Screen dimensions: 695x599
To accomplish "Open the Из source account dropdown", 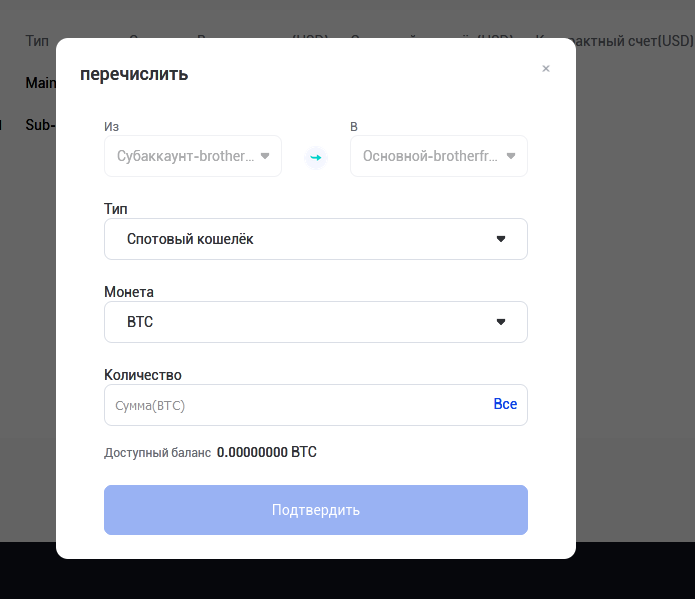I will click(x=193, y=156).
